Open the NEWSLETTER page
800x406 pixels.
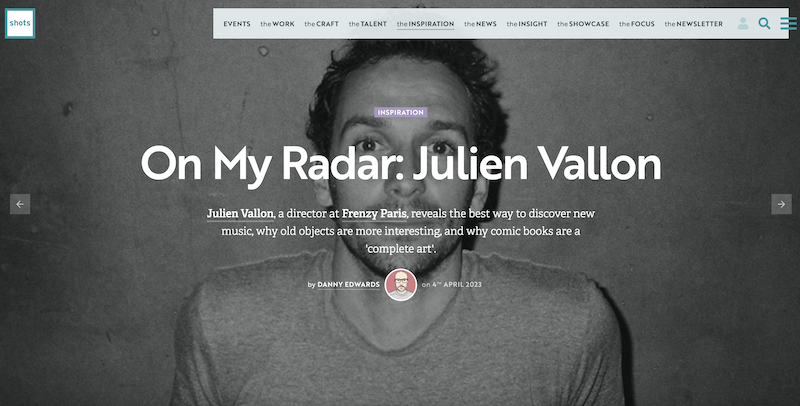click(693, 24)
